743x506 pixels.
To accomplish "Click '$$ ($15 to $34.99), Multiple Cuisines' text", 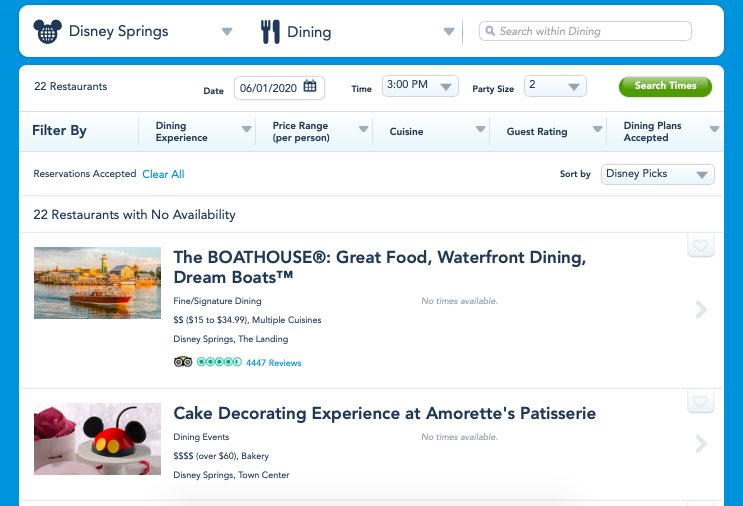I will click(x=247, y=320).
